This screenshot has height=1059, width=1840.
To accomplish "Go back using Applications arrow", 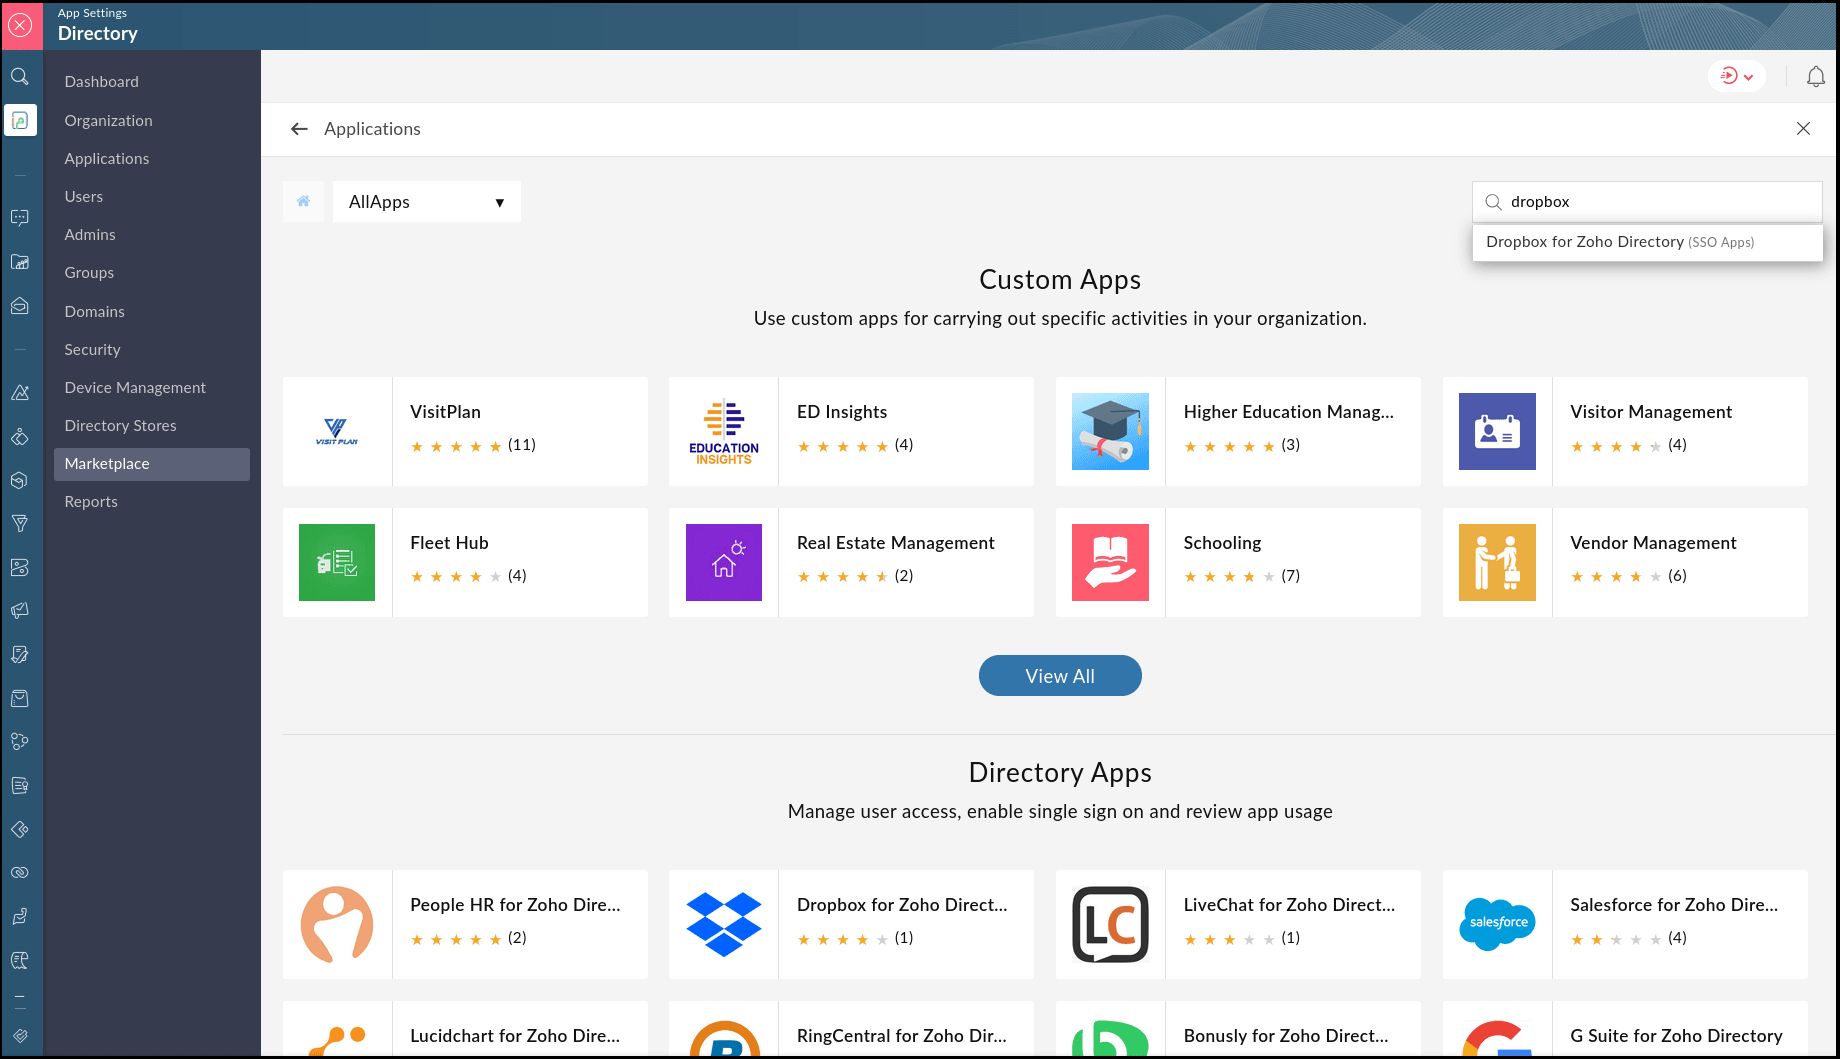I will [298, 129].
